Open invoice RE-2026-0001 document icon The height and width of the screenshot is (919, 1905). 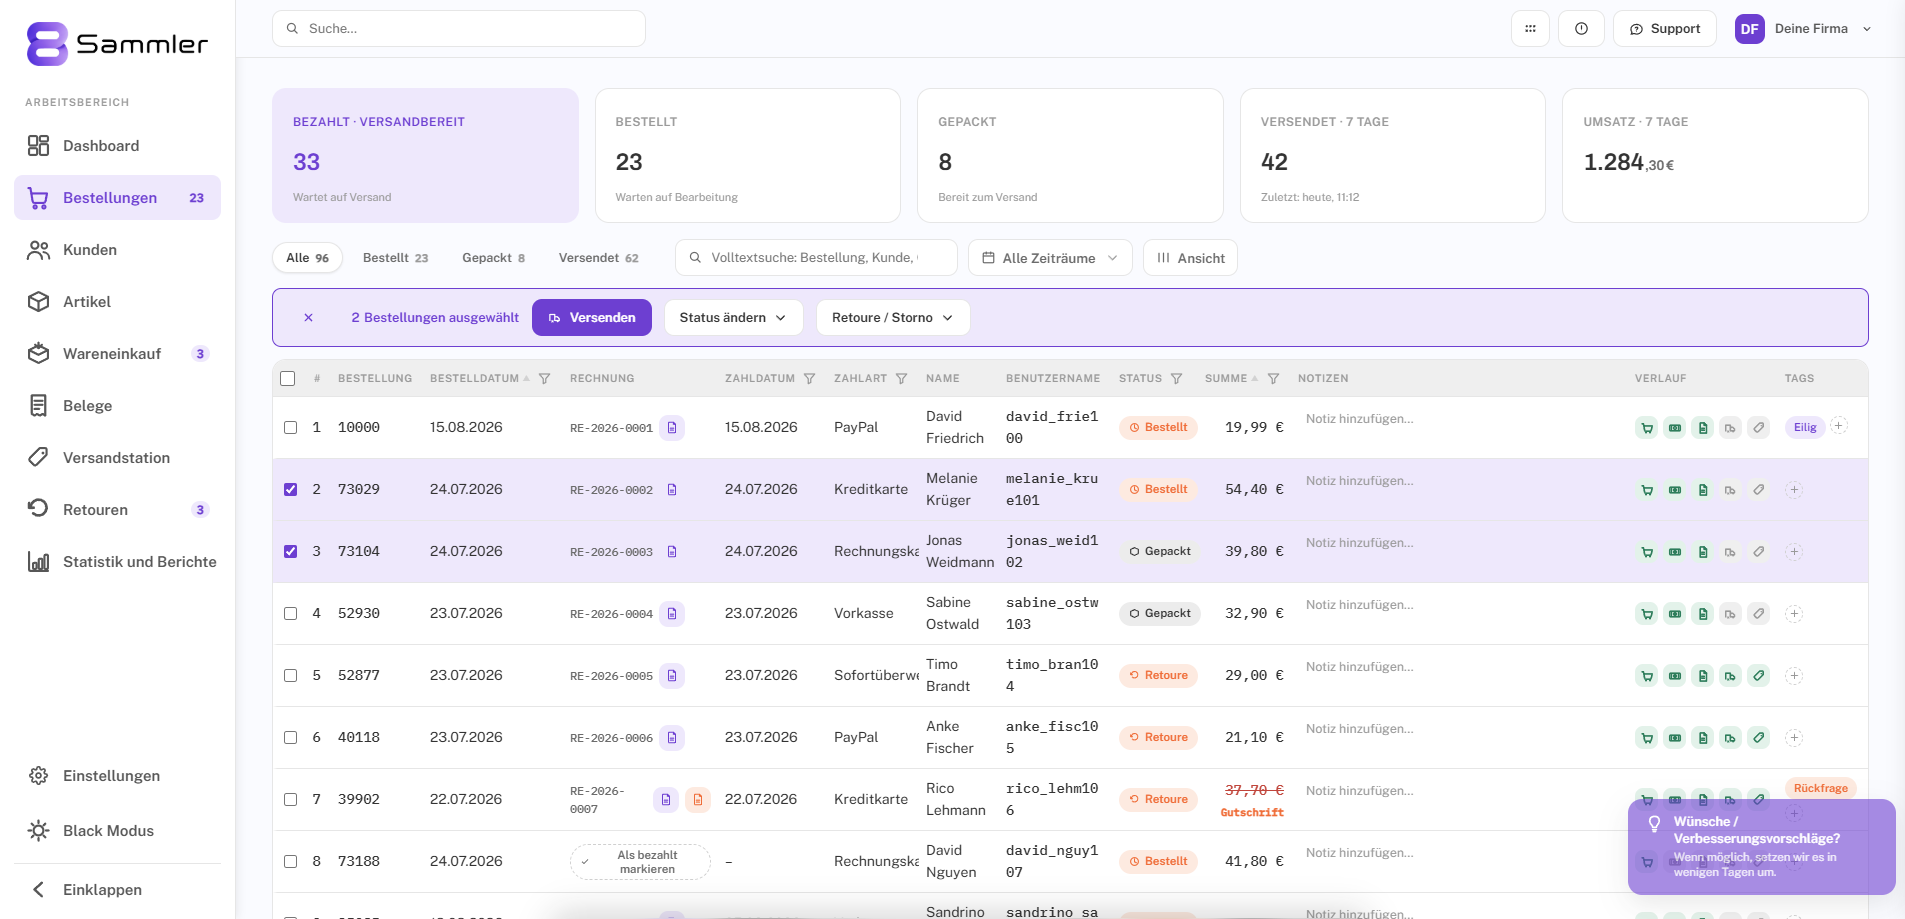(x=672, y=428)
